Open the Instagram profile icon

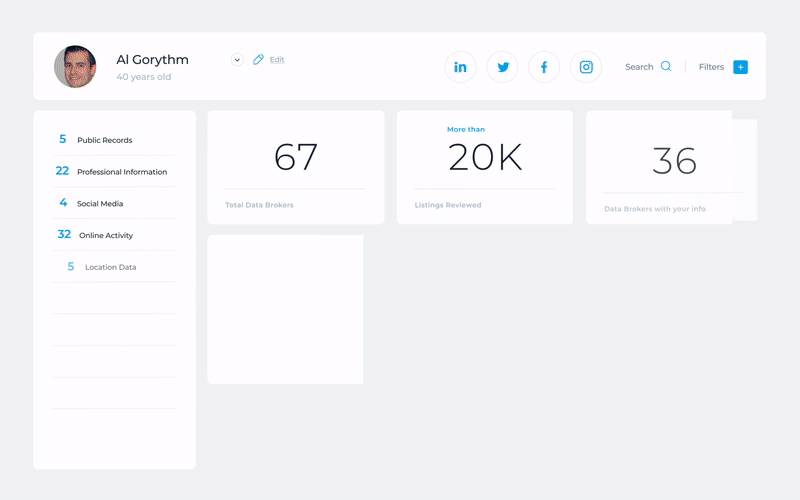coord(586,67)
